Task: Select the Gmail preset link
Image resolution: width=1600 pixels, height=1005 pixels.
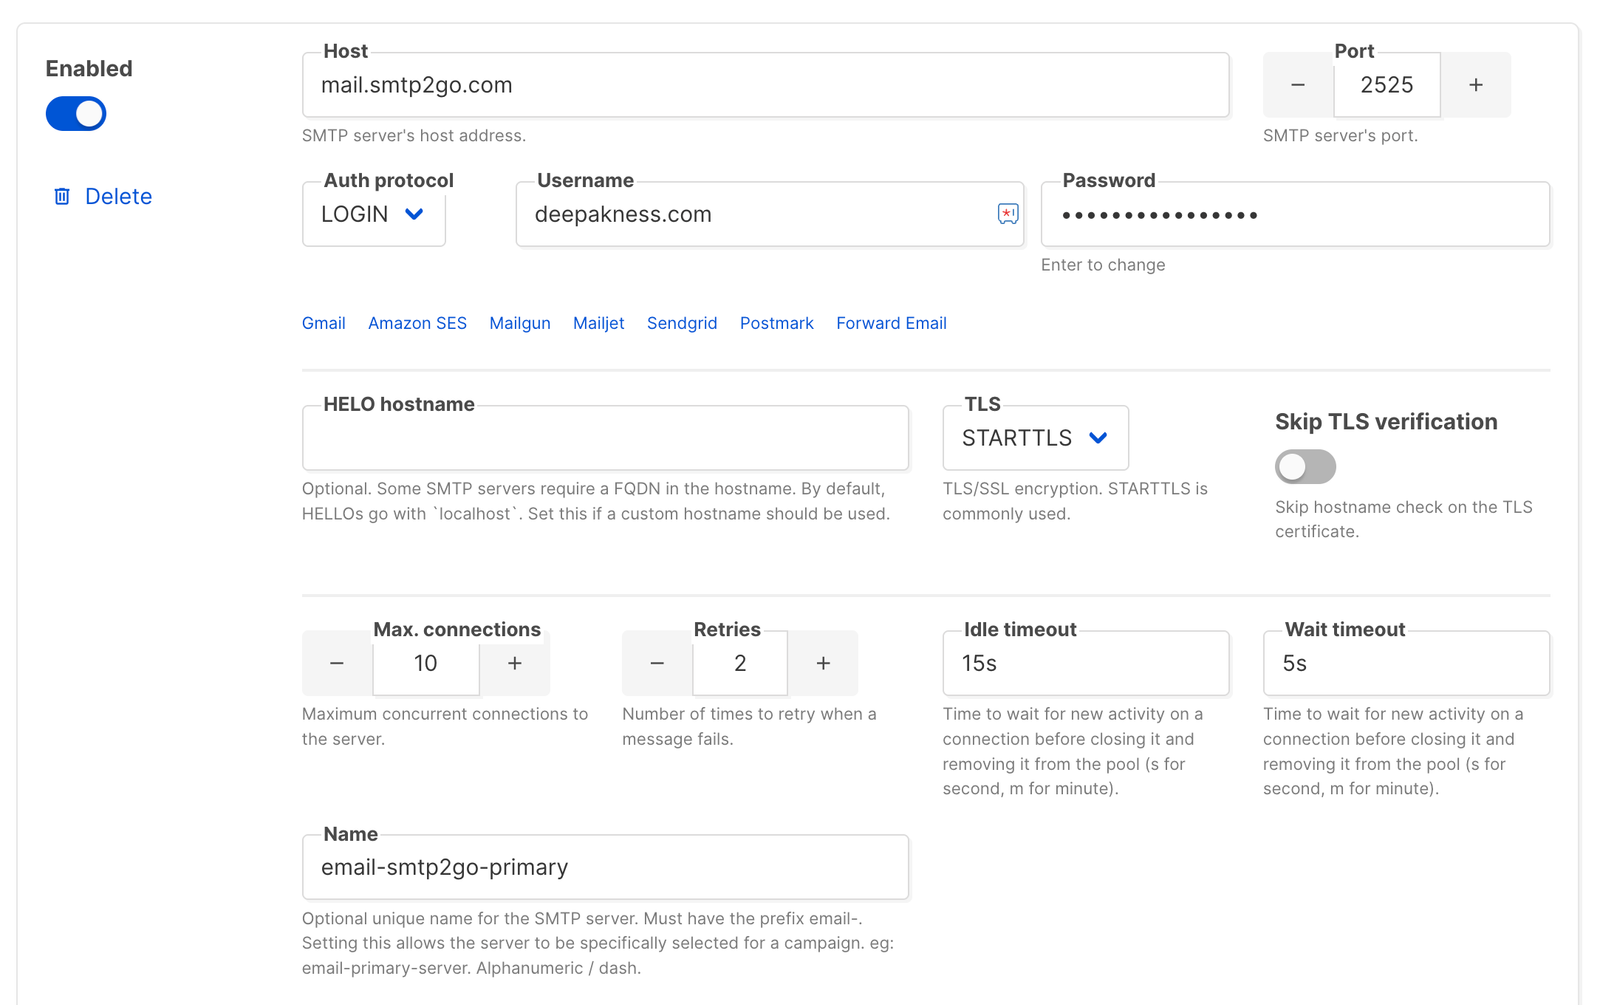Action: (x=323, y=322)
